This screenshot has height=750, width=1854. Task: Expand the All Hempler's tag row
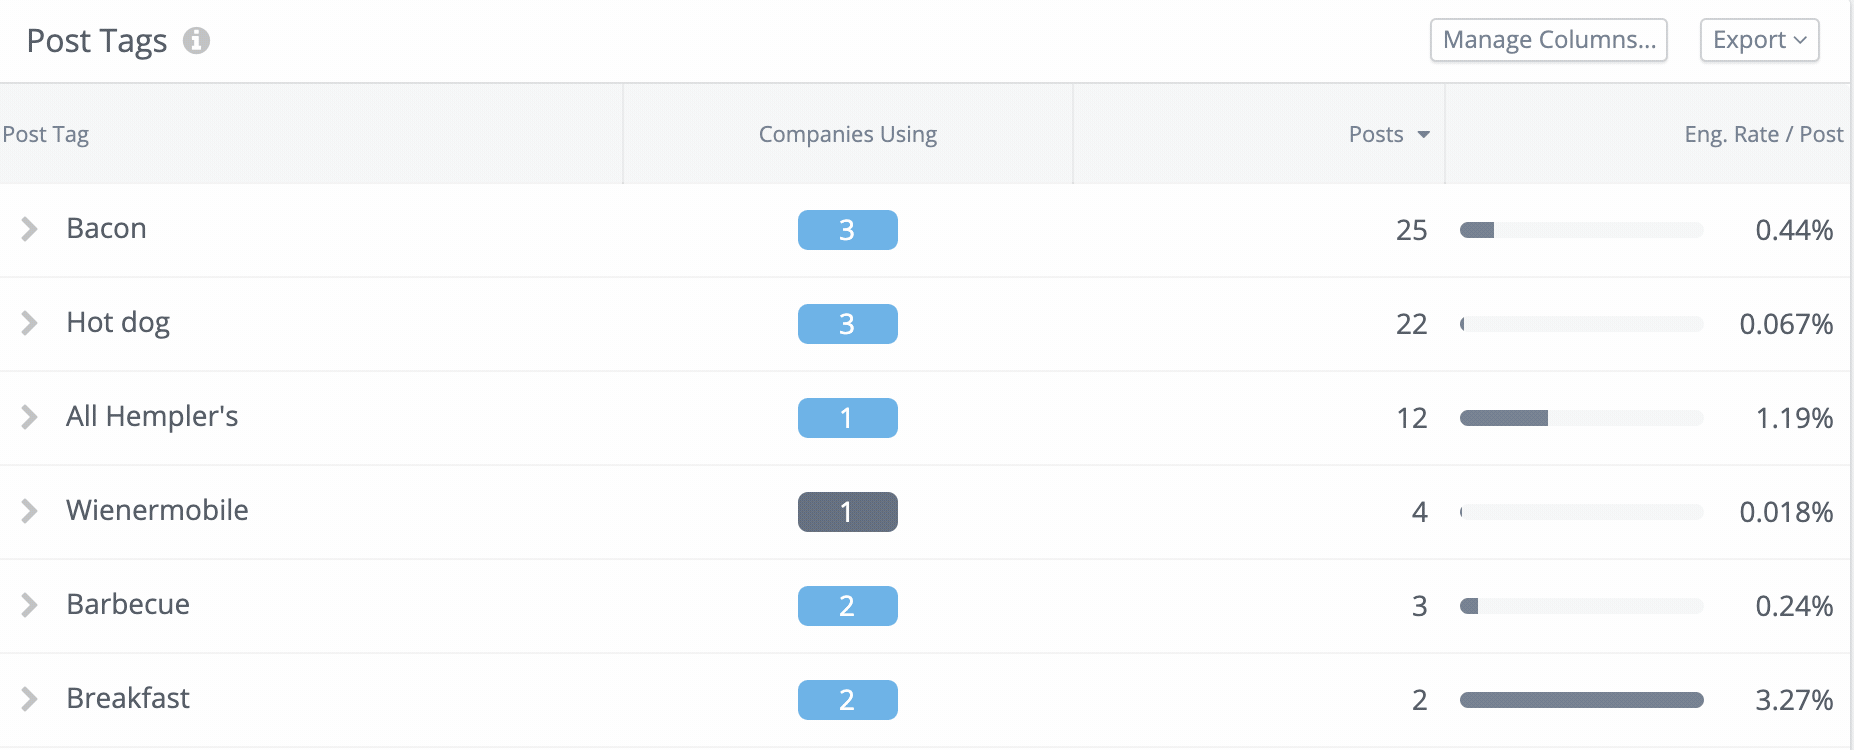point(30,417)
